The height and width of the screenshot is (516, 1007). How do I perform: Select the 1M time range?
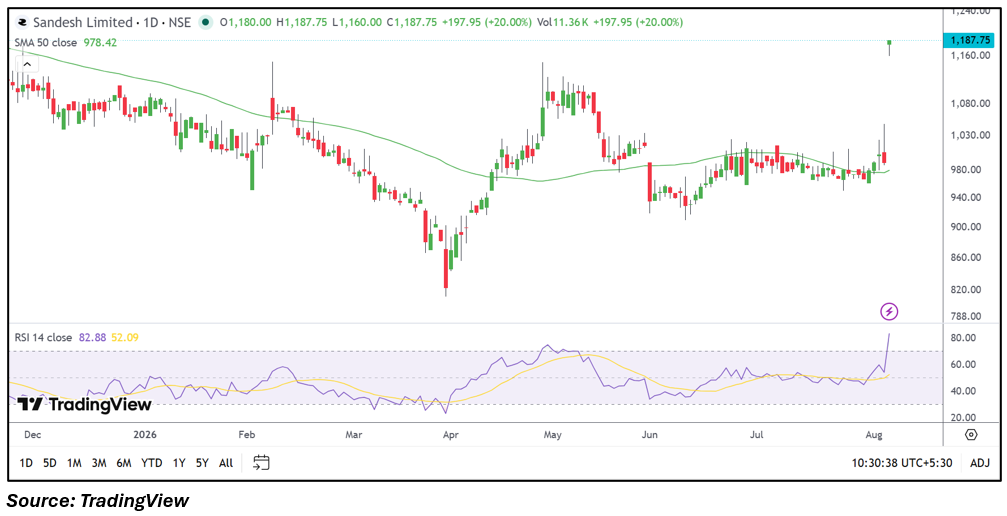point(74,463)
